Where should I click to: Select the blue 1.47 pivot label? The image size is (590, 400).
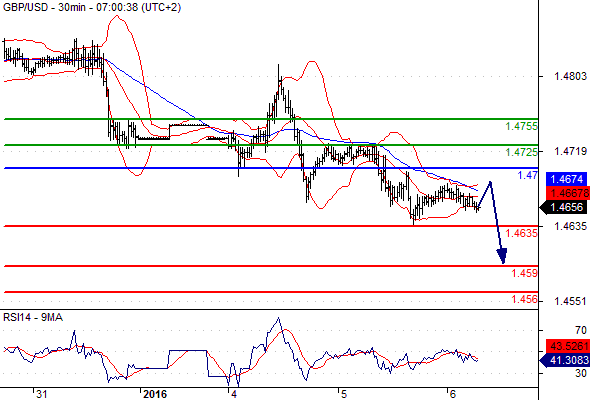click(x=528, y=175)
